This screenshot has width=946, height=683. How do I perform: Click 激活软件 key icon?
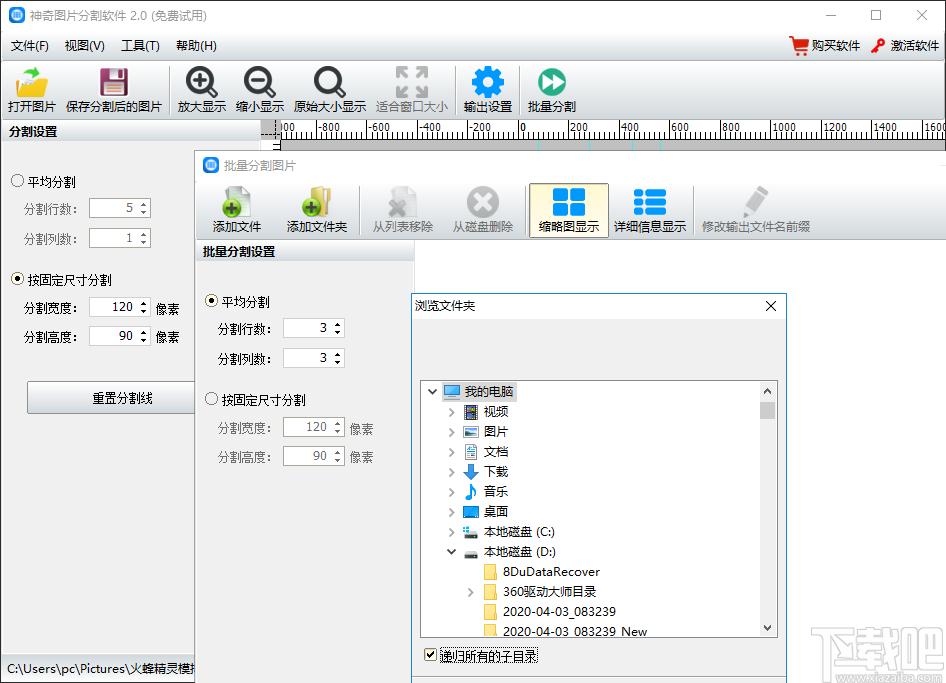[878, 46]
